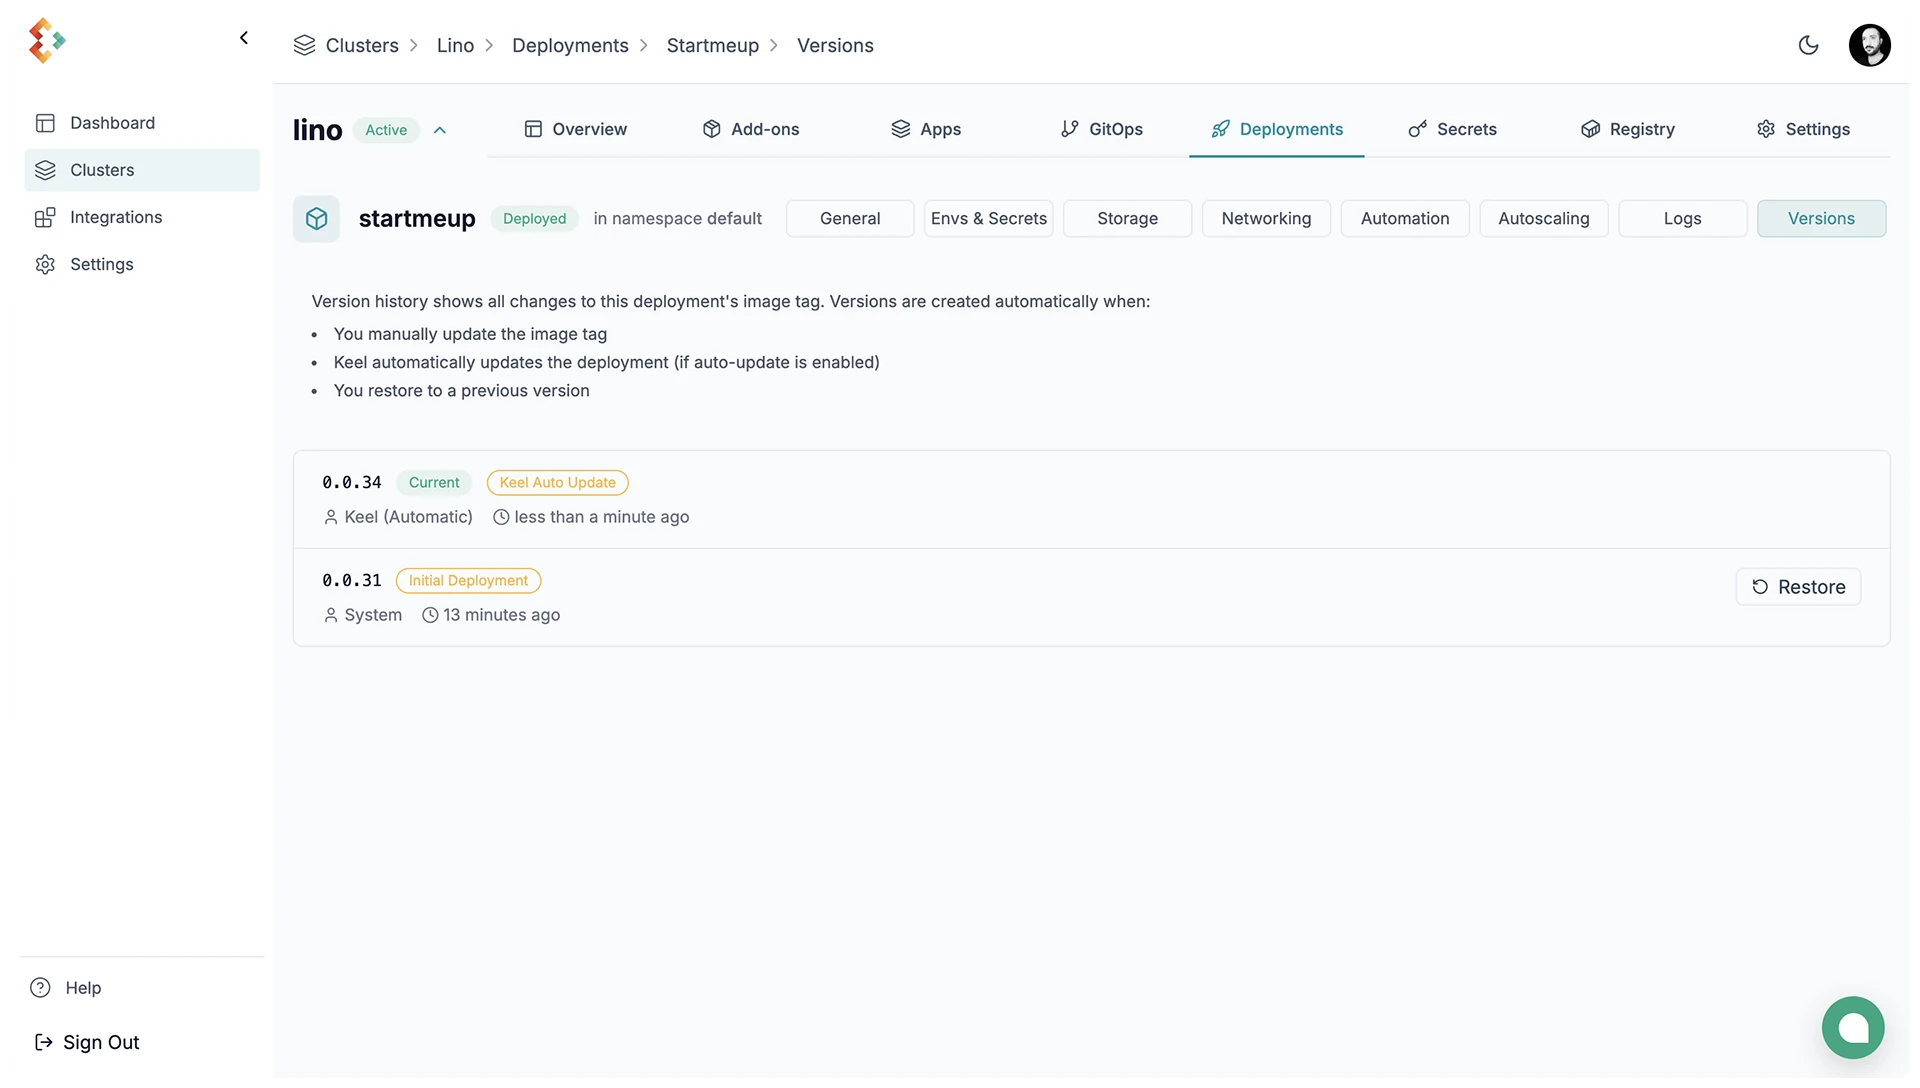The height and width of the screenshot is (1088, 1920).
Task: Go to Integrations in the sidebar
Action: coord(115,217)
